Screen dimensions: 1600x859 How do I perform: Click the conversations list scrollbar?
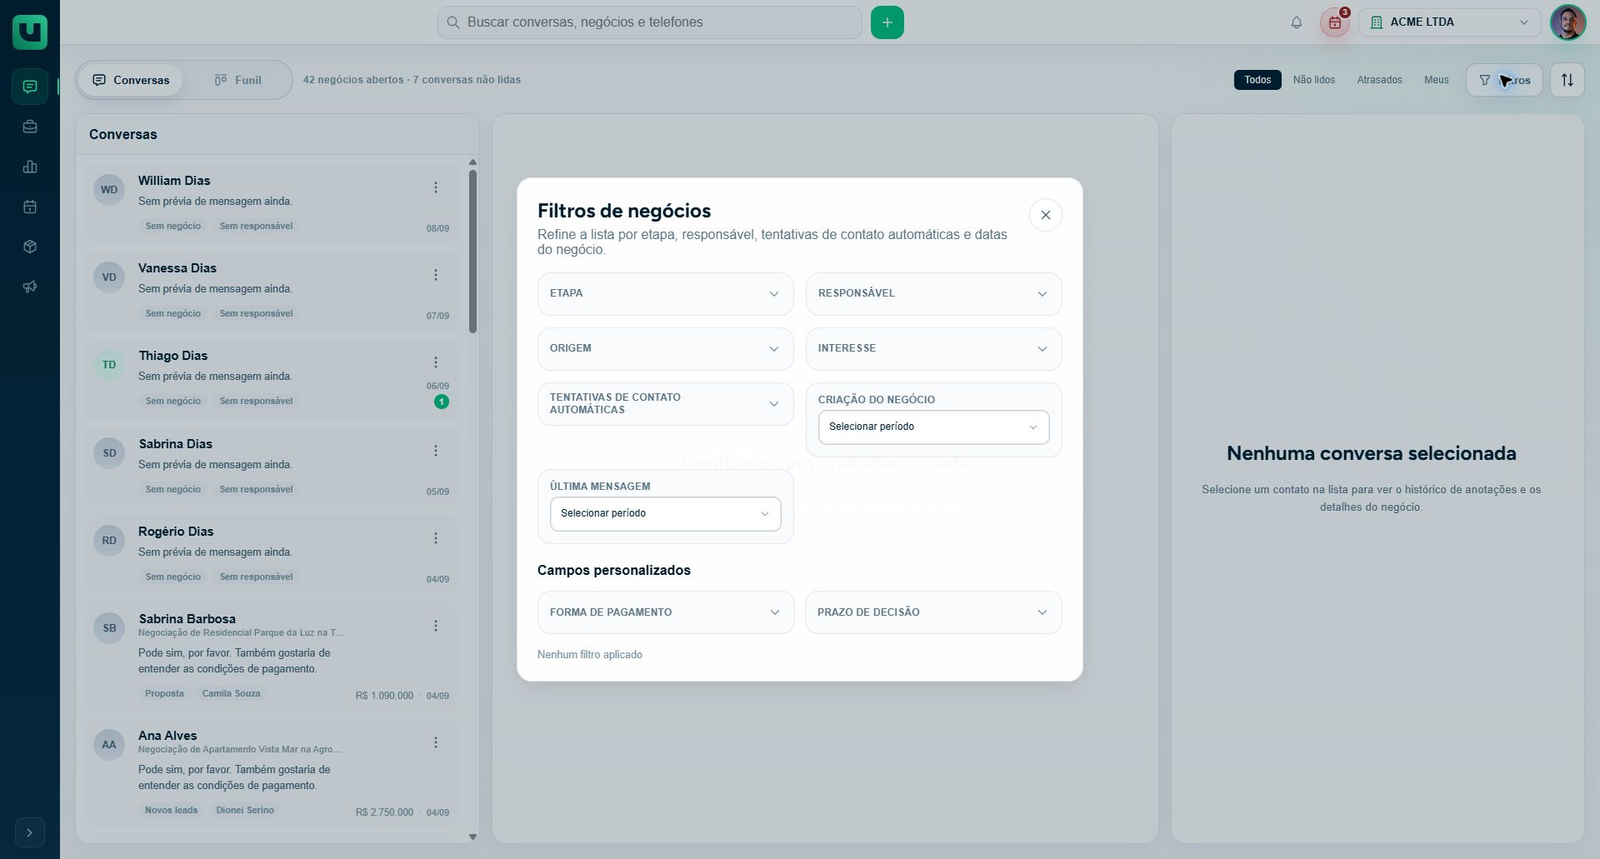(473, 252)
